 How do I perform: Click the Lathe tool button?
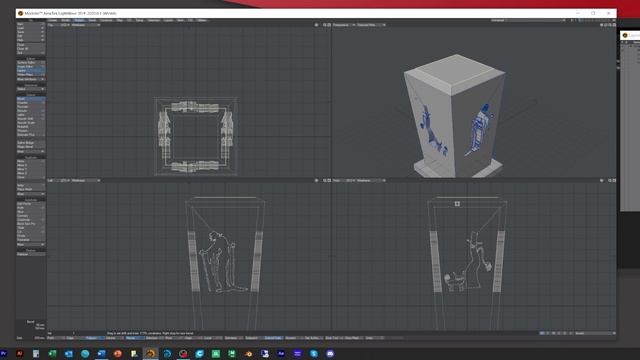pyautogui.click(x=31, y=115)
